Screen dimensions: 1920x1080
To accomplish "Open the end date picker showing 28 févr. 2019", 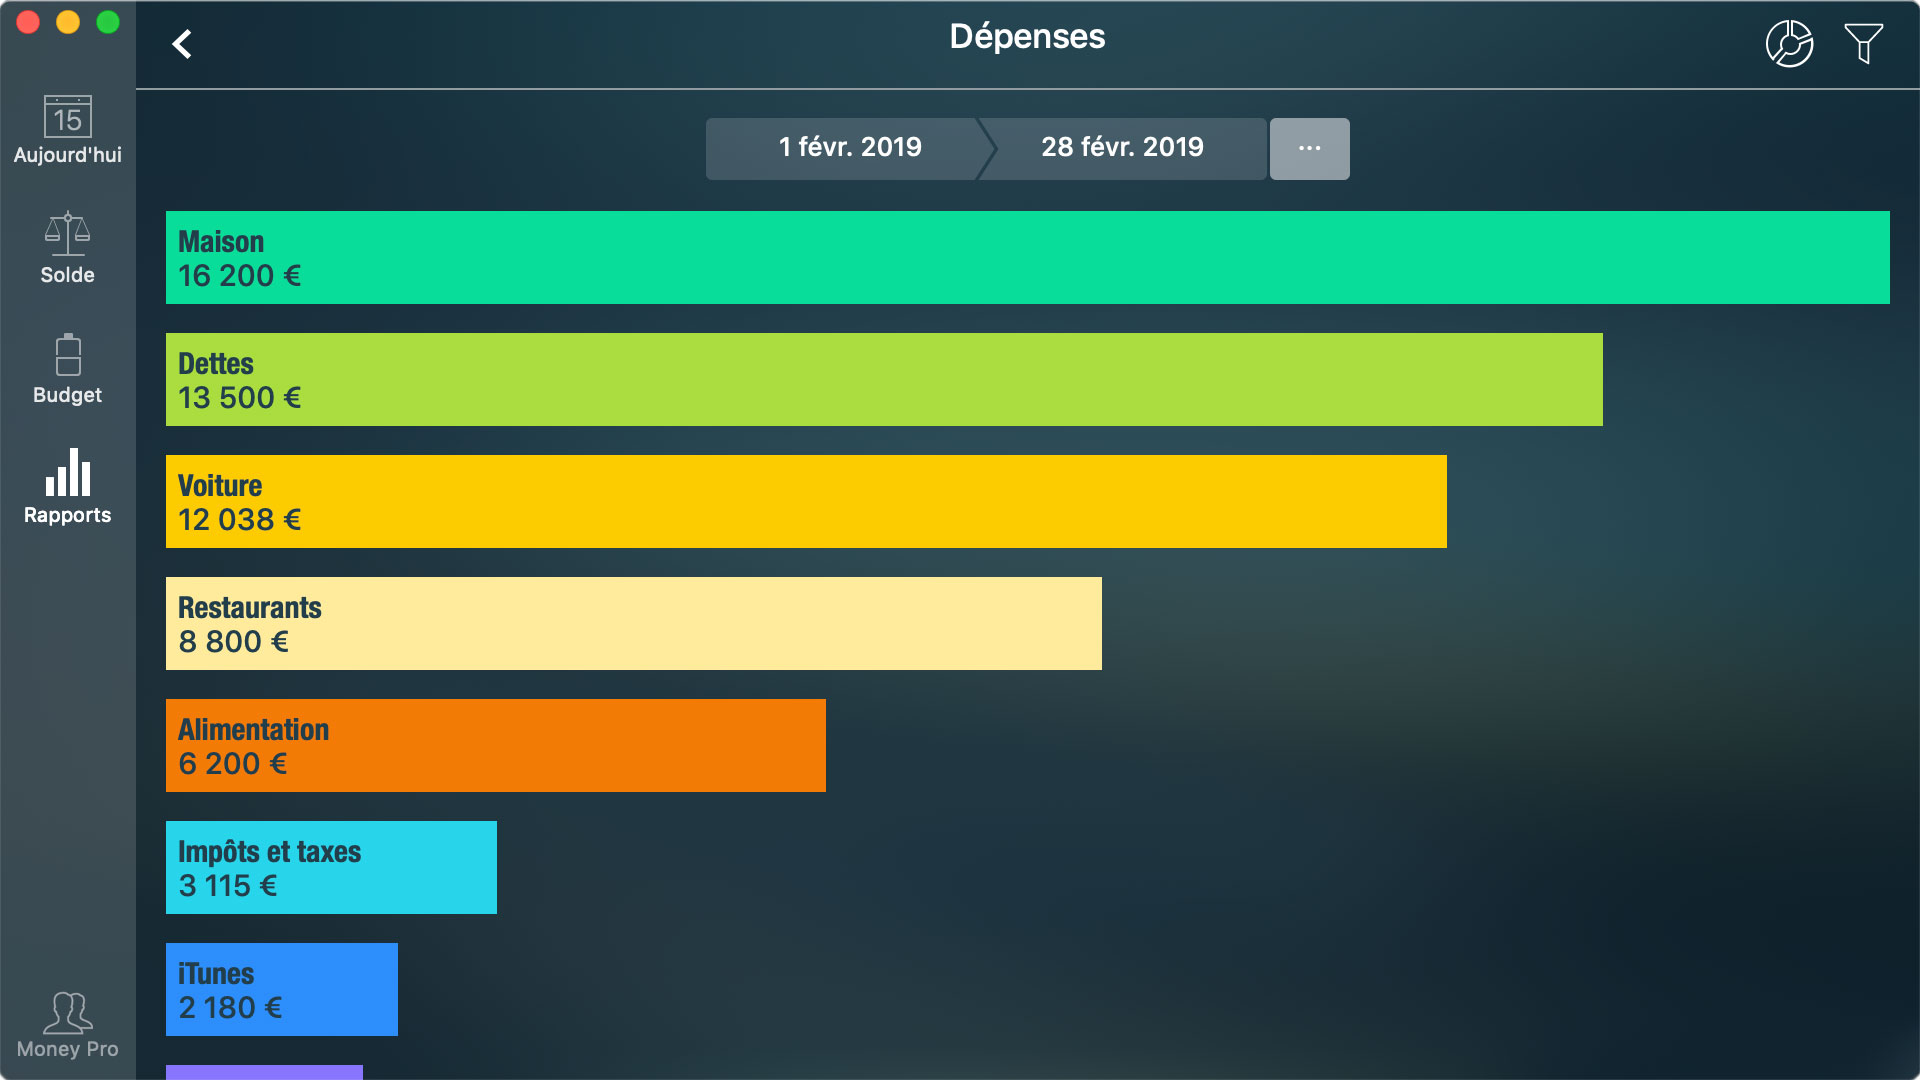I will tap(1121, 148).
